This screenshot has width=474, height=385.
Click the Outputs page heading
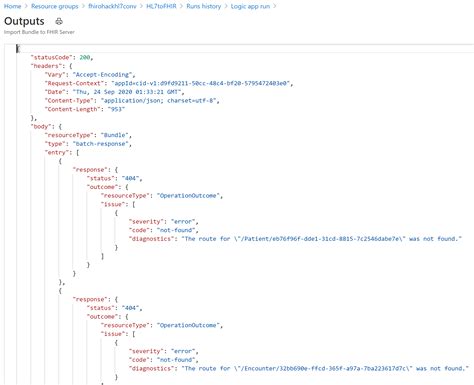pos(24,21)
